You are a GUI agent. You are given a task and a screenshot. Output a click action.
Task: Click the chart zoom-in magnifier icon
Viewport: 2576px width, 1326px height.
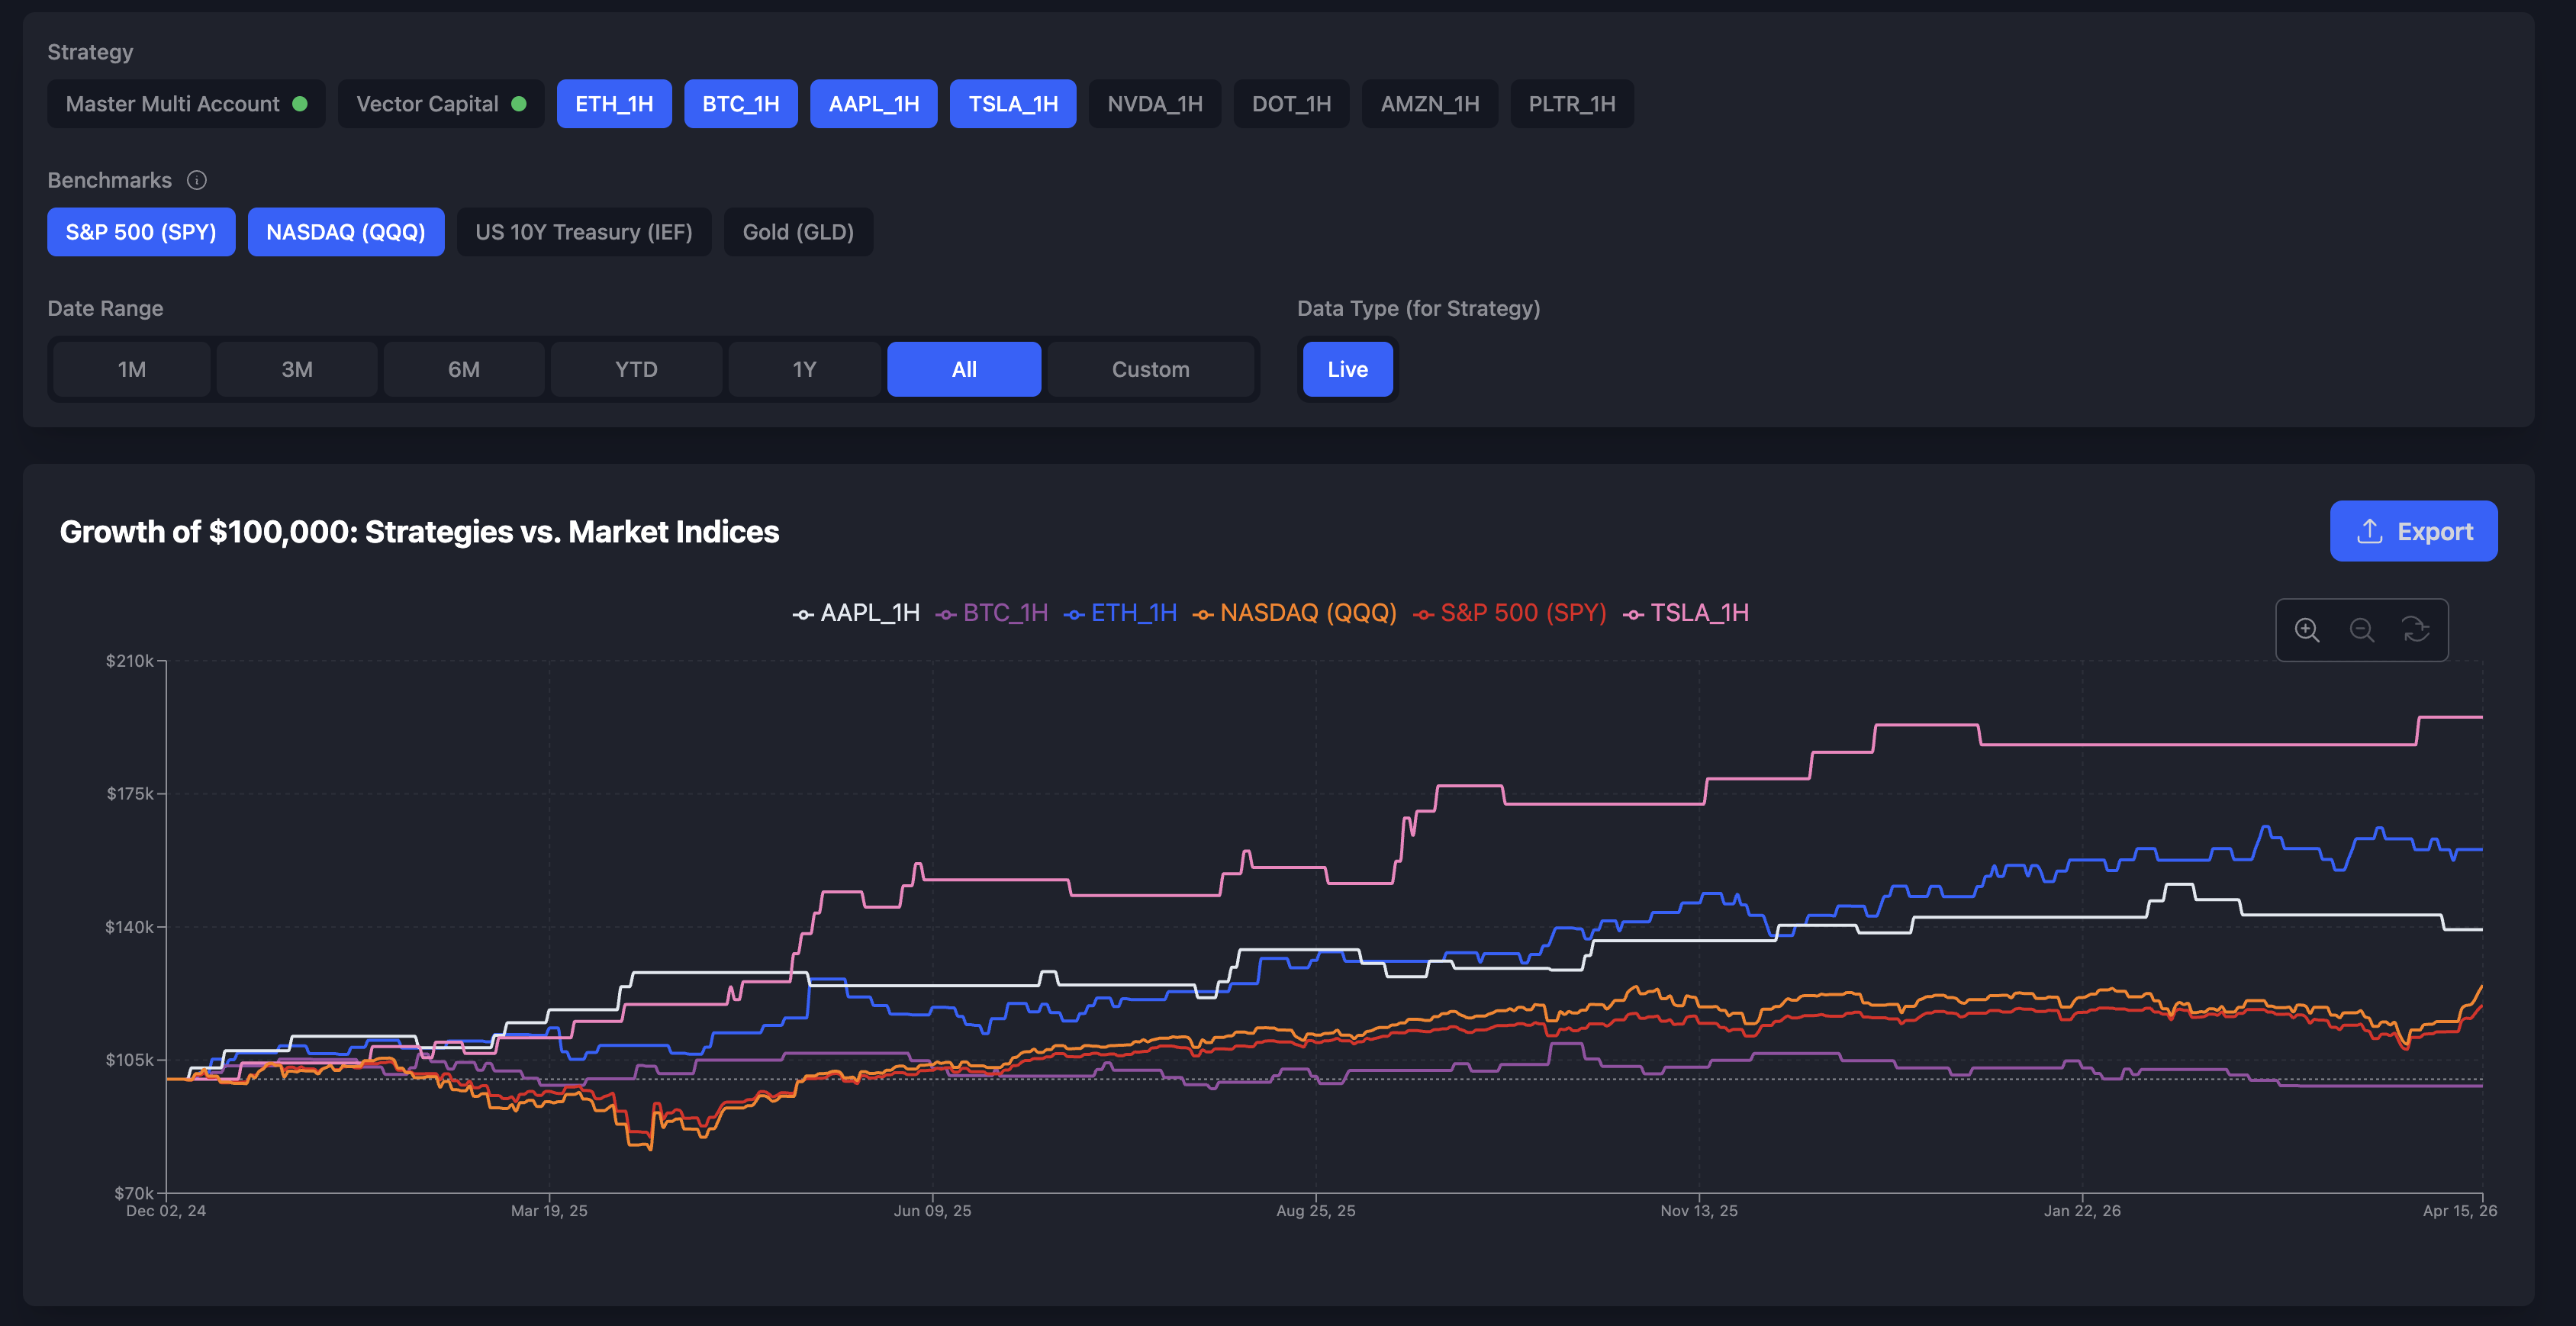pos(2307,630)
